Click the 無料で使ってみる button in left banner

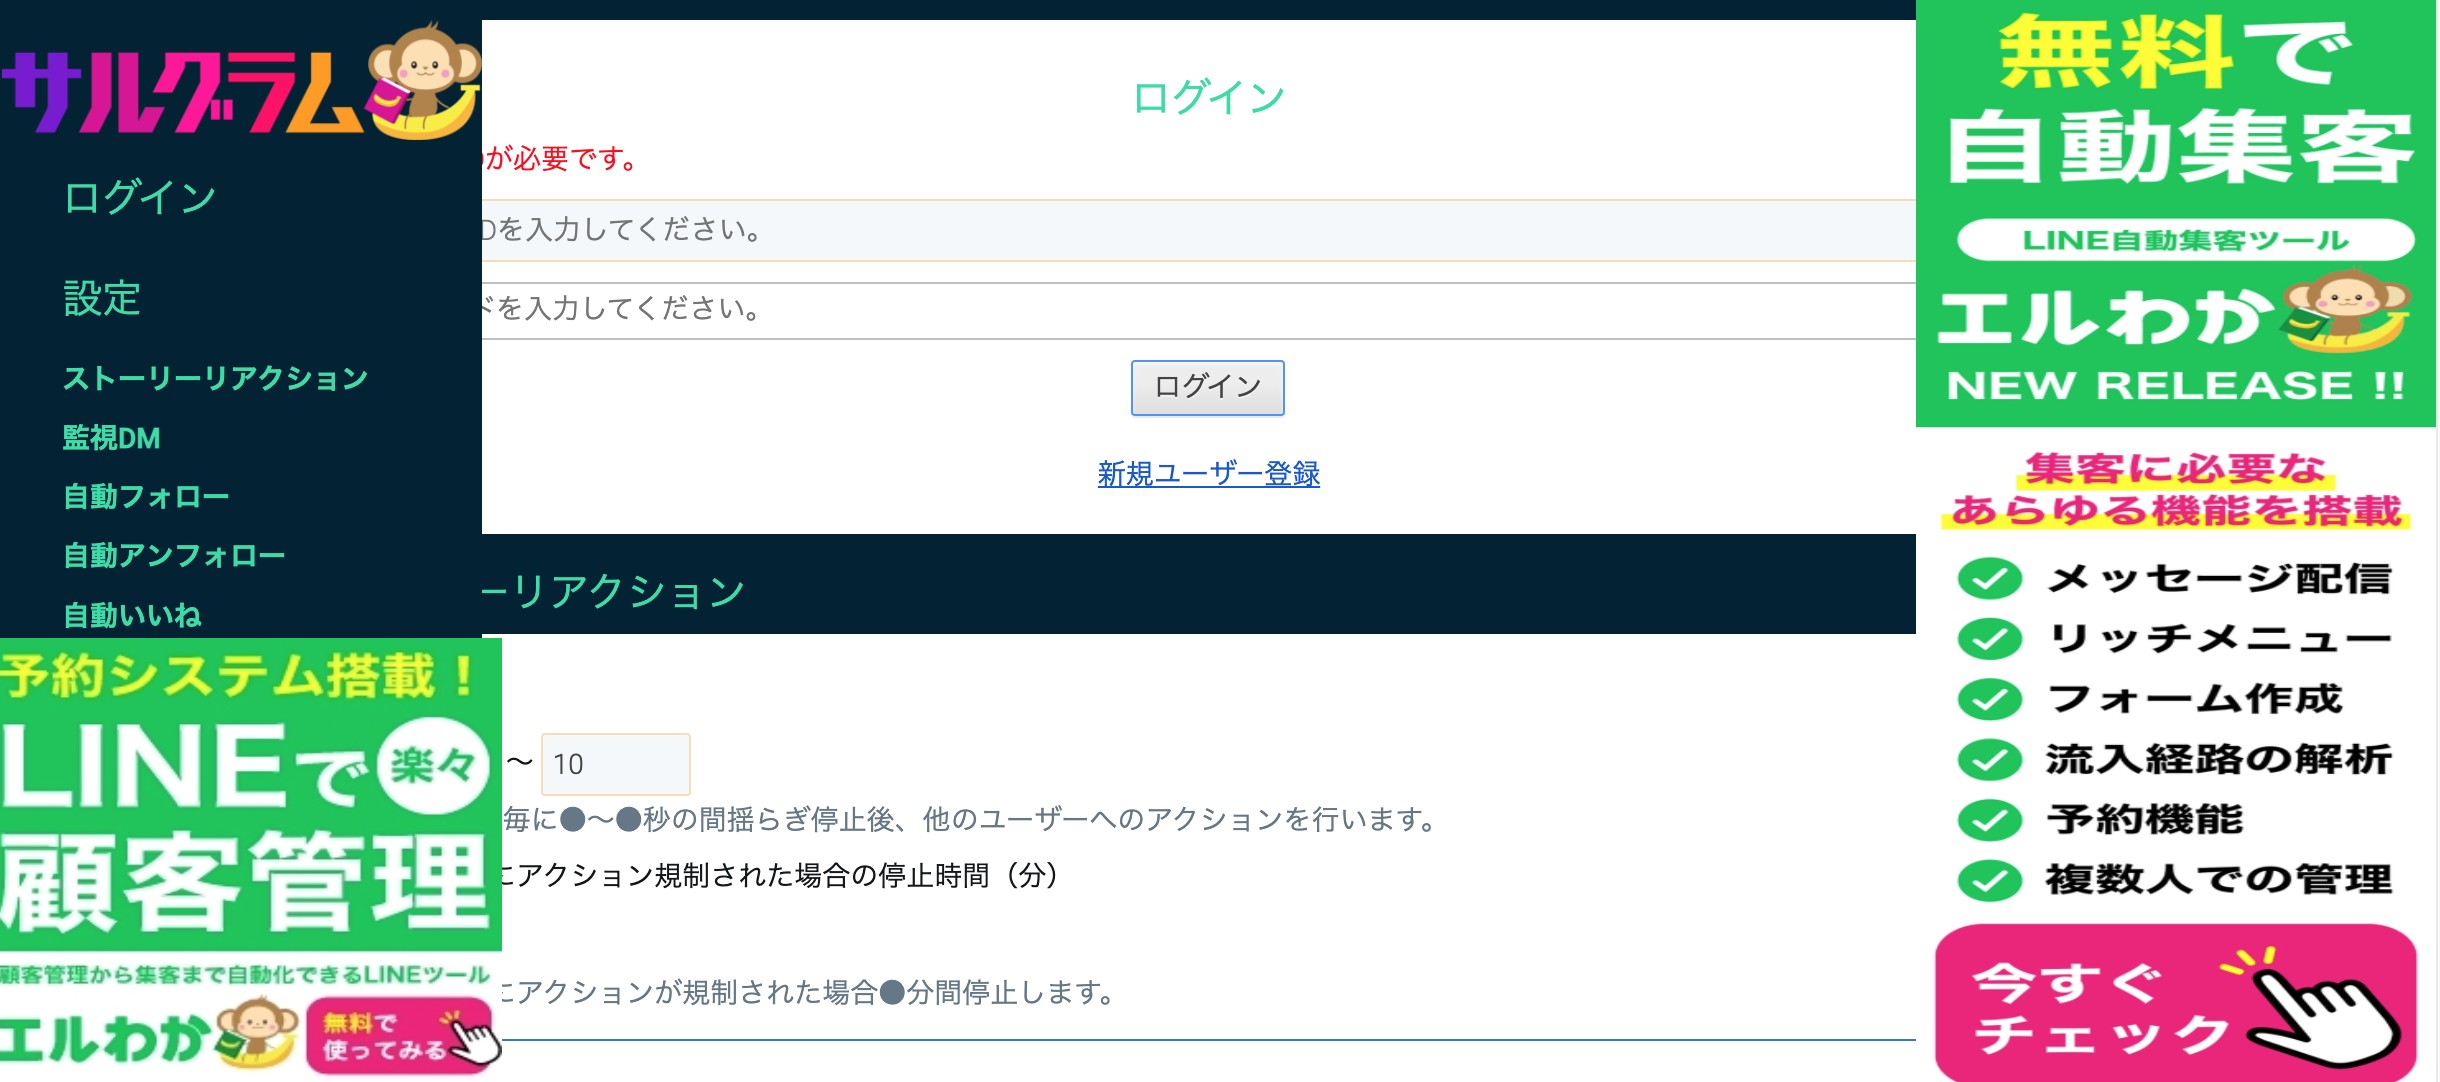pyautogui.click(x=398, y=1037)
